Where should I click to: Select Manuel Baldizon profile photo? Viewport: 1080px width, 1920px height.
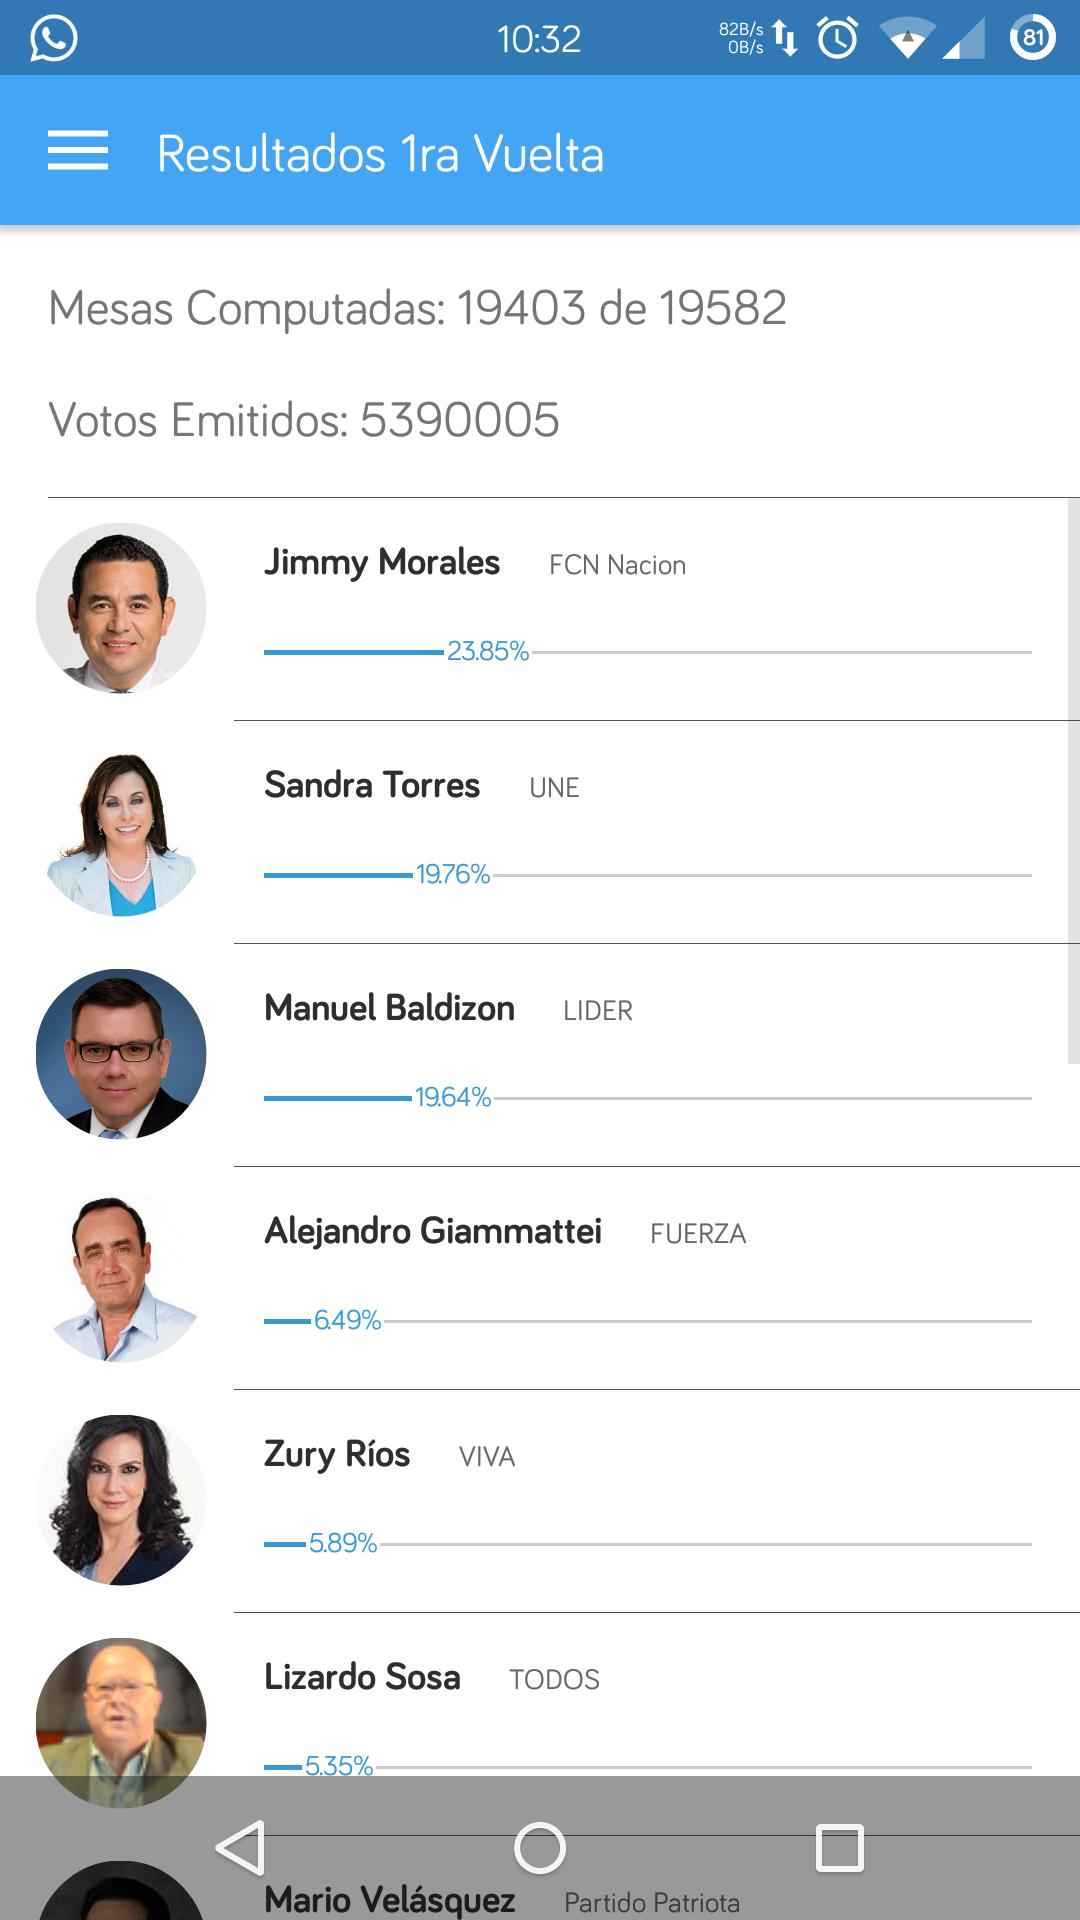tap(120, 1052)
